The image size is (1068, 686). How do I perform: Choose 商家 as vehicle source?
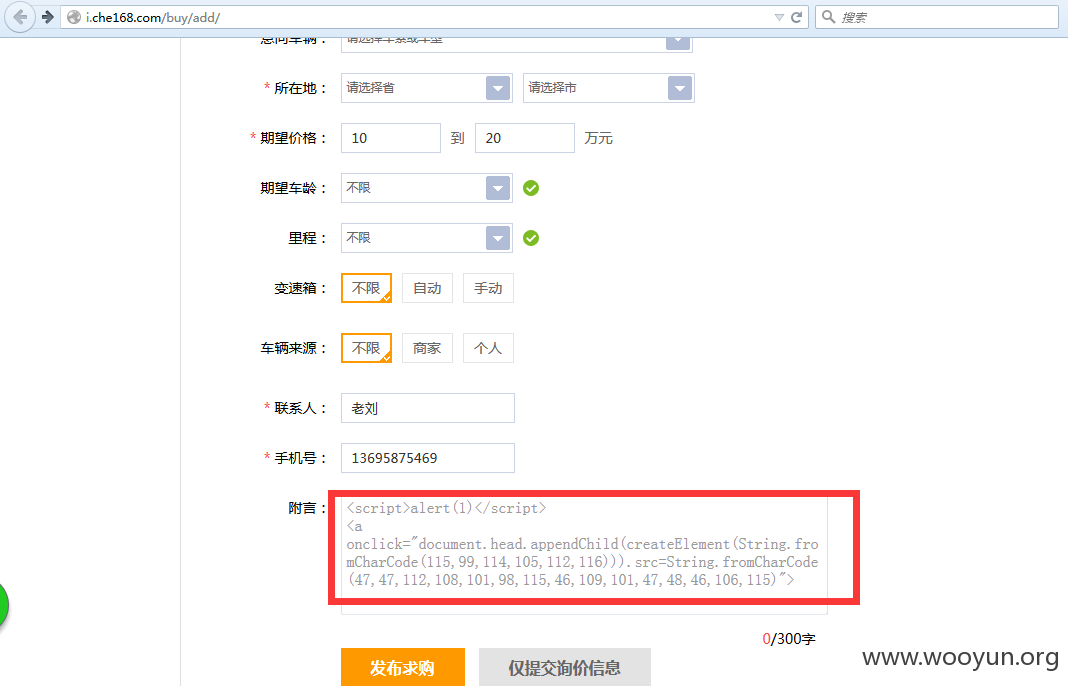427,348
